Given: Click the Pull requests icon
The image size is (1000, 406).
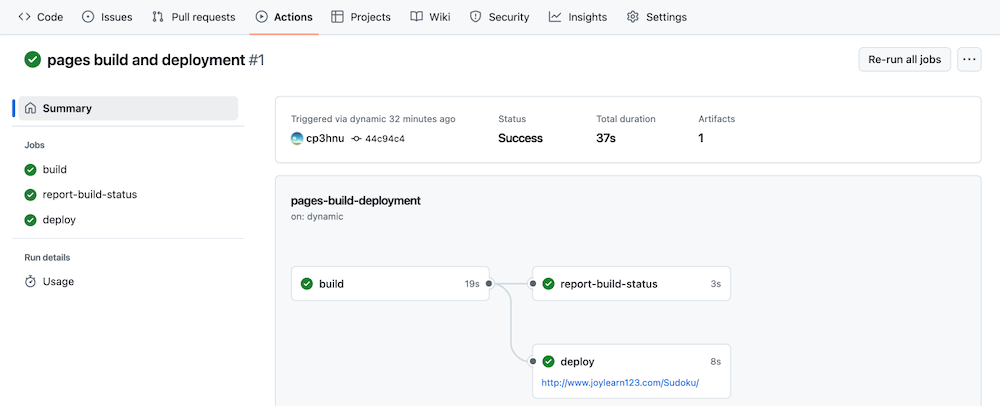Looking at the screenshot, I should pyautogui.click(x=158, y=17).
